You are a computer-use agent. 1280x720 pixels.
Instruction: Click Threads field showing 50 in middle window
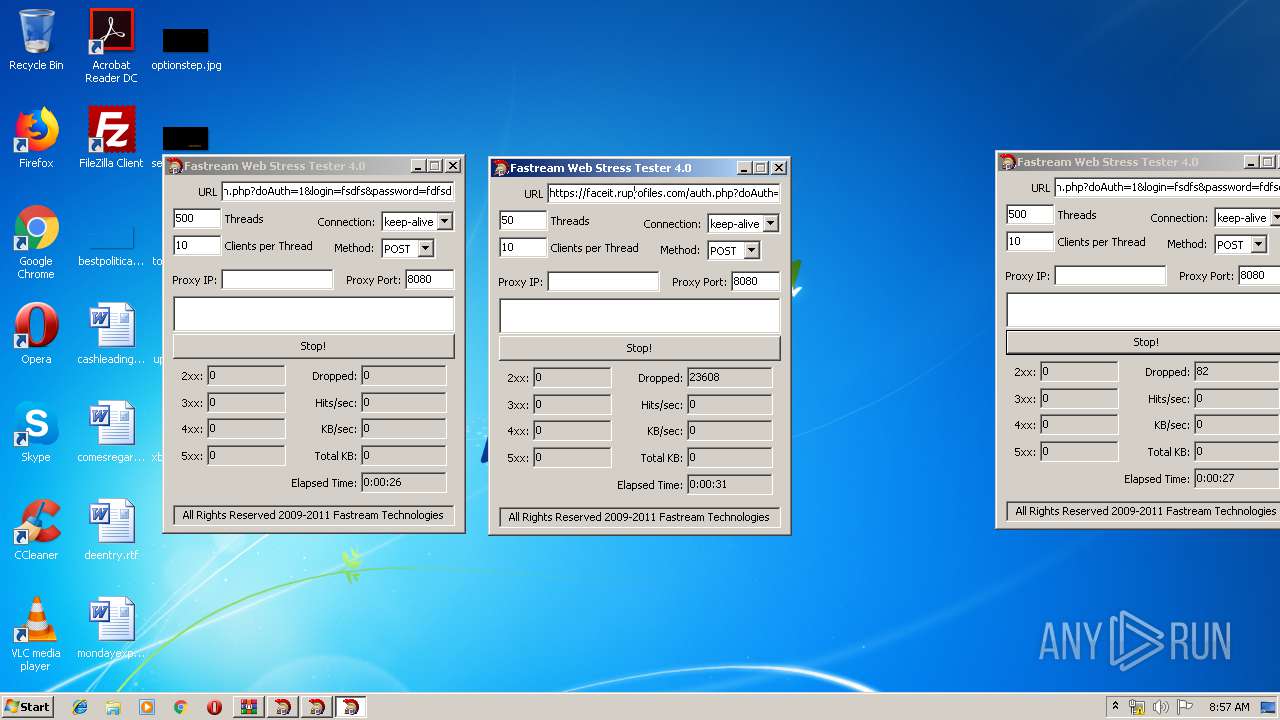point(523,220)
